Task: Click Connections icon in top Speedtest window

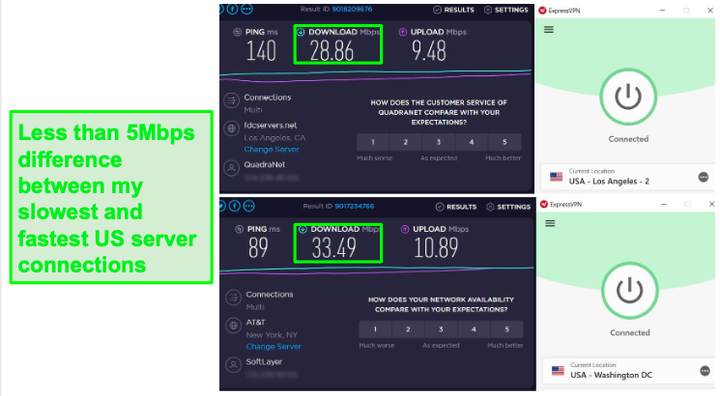Action: click(231, 100)
